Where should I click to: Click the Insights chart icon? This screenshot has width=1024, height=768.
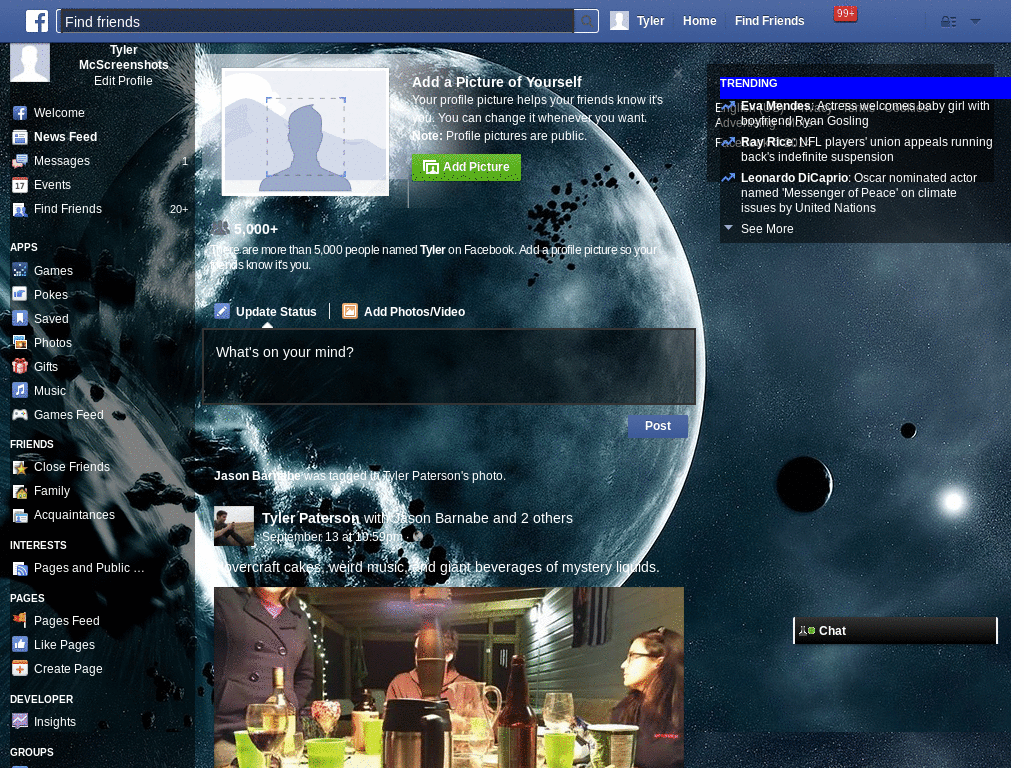coord(20,722)
